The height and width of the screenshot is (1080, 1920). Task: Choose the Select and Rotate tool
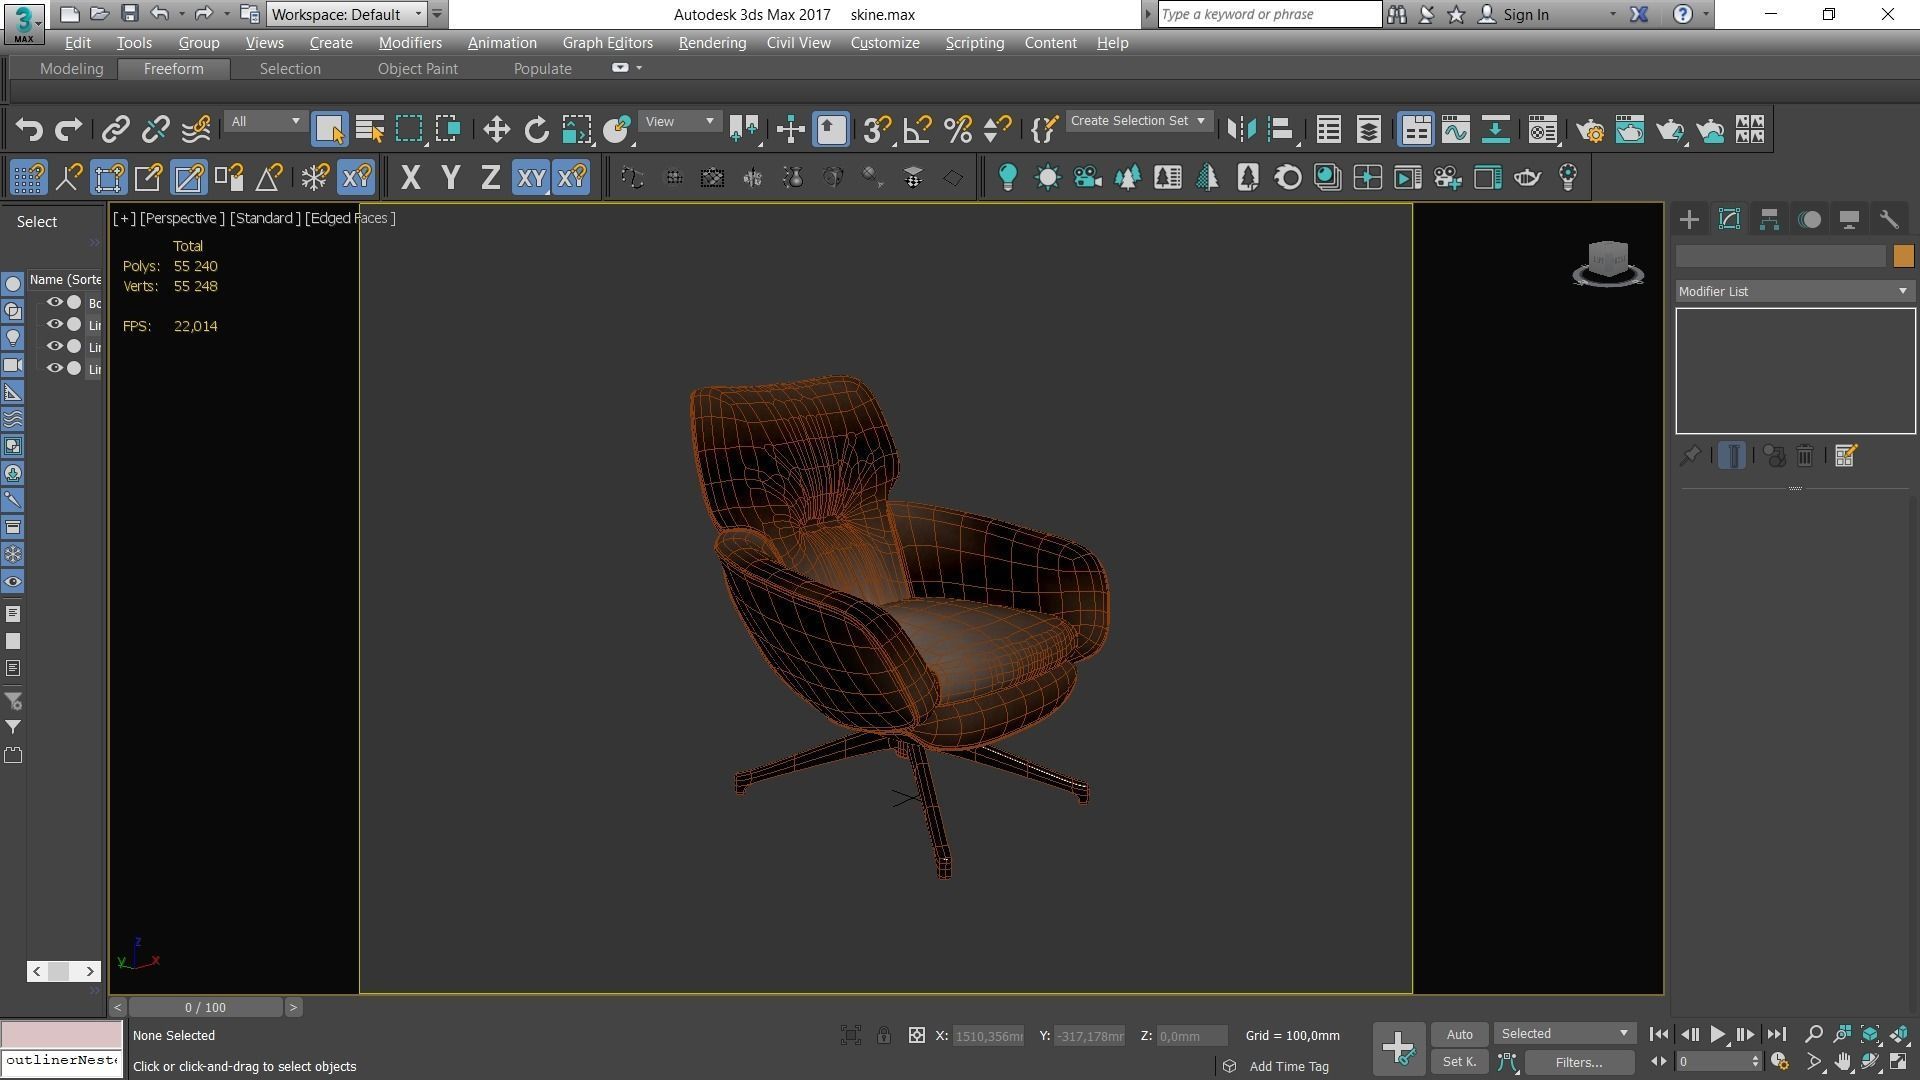(x=536, y=130)
